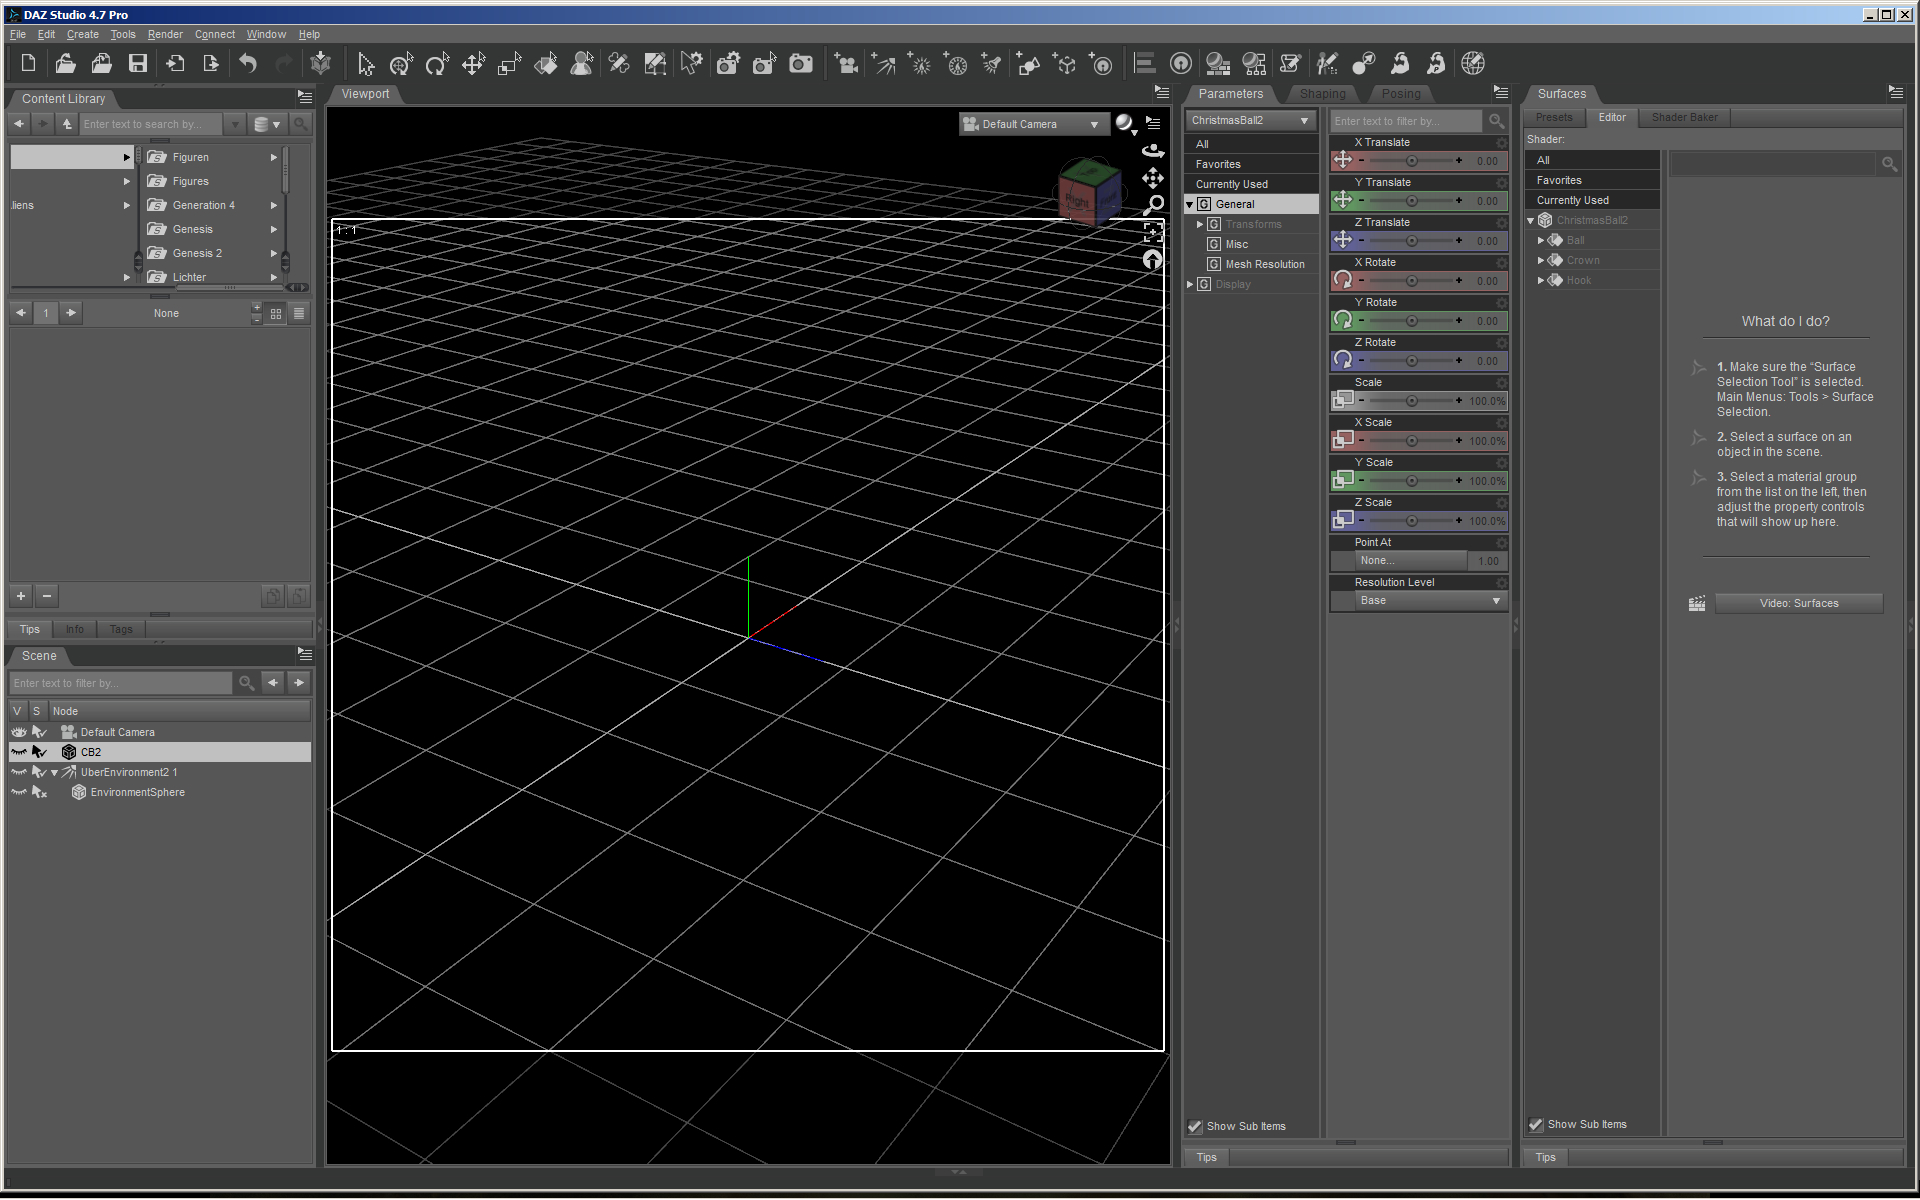1920x1200 pixels.
Task: Select the Translate tool in toolbar
Action: pyautogui.click(x=473, y=65)
